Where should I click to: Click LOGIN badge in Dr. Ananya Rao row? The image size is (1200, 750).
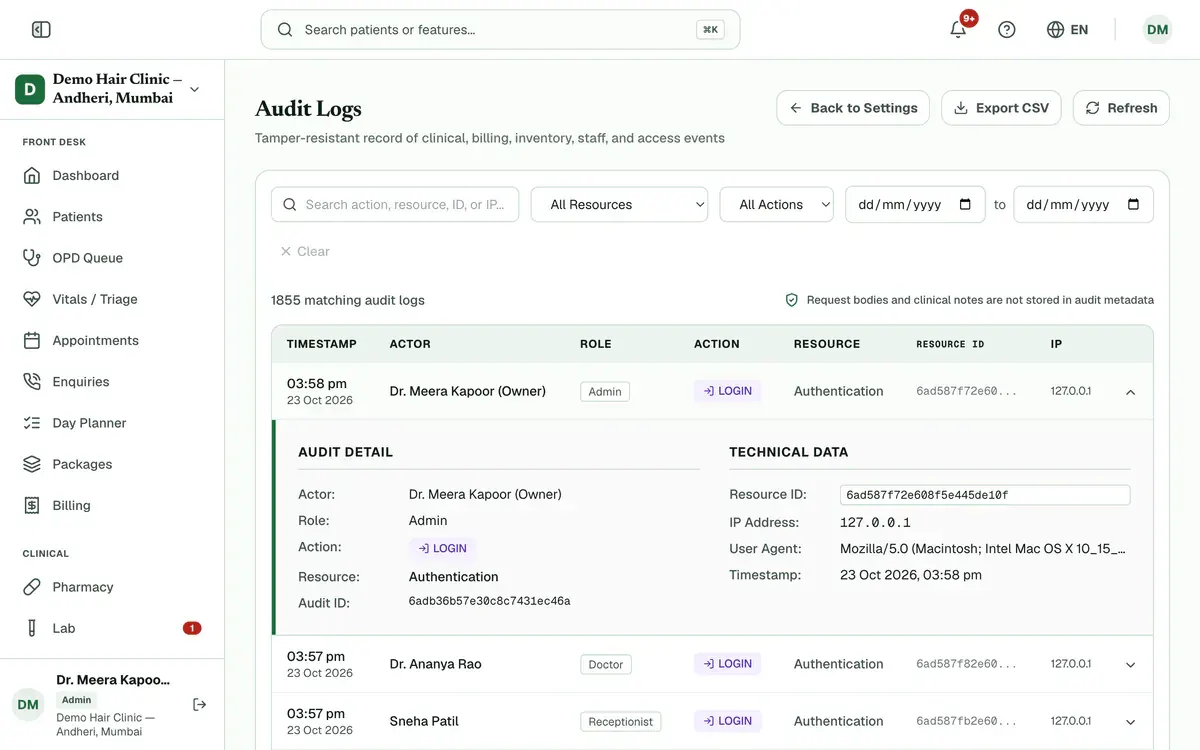point(728,664)
